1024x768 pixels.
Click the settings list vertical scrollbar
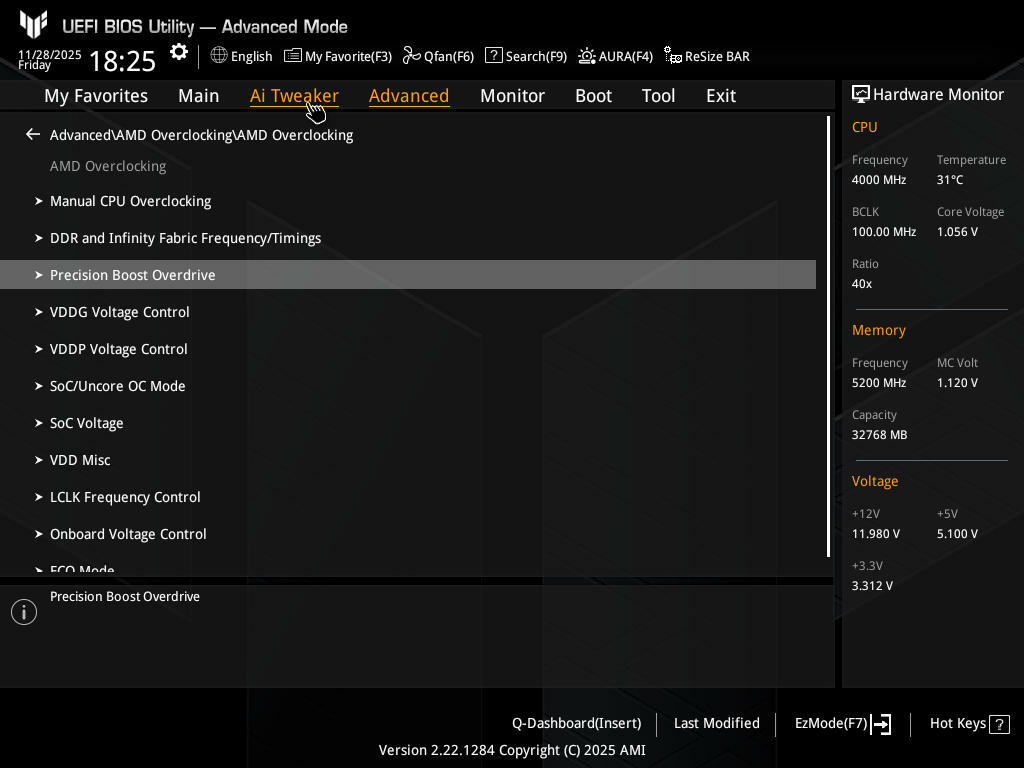[828, 336]
